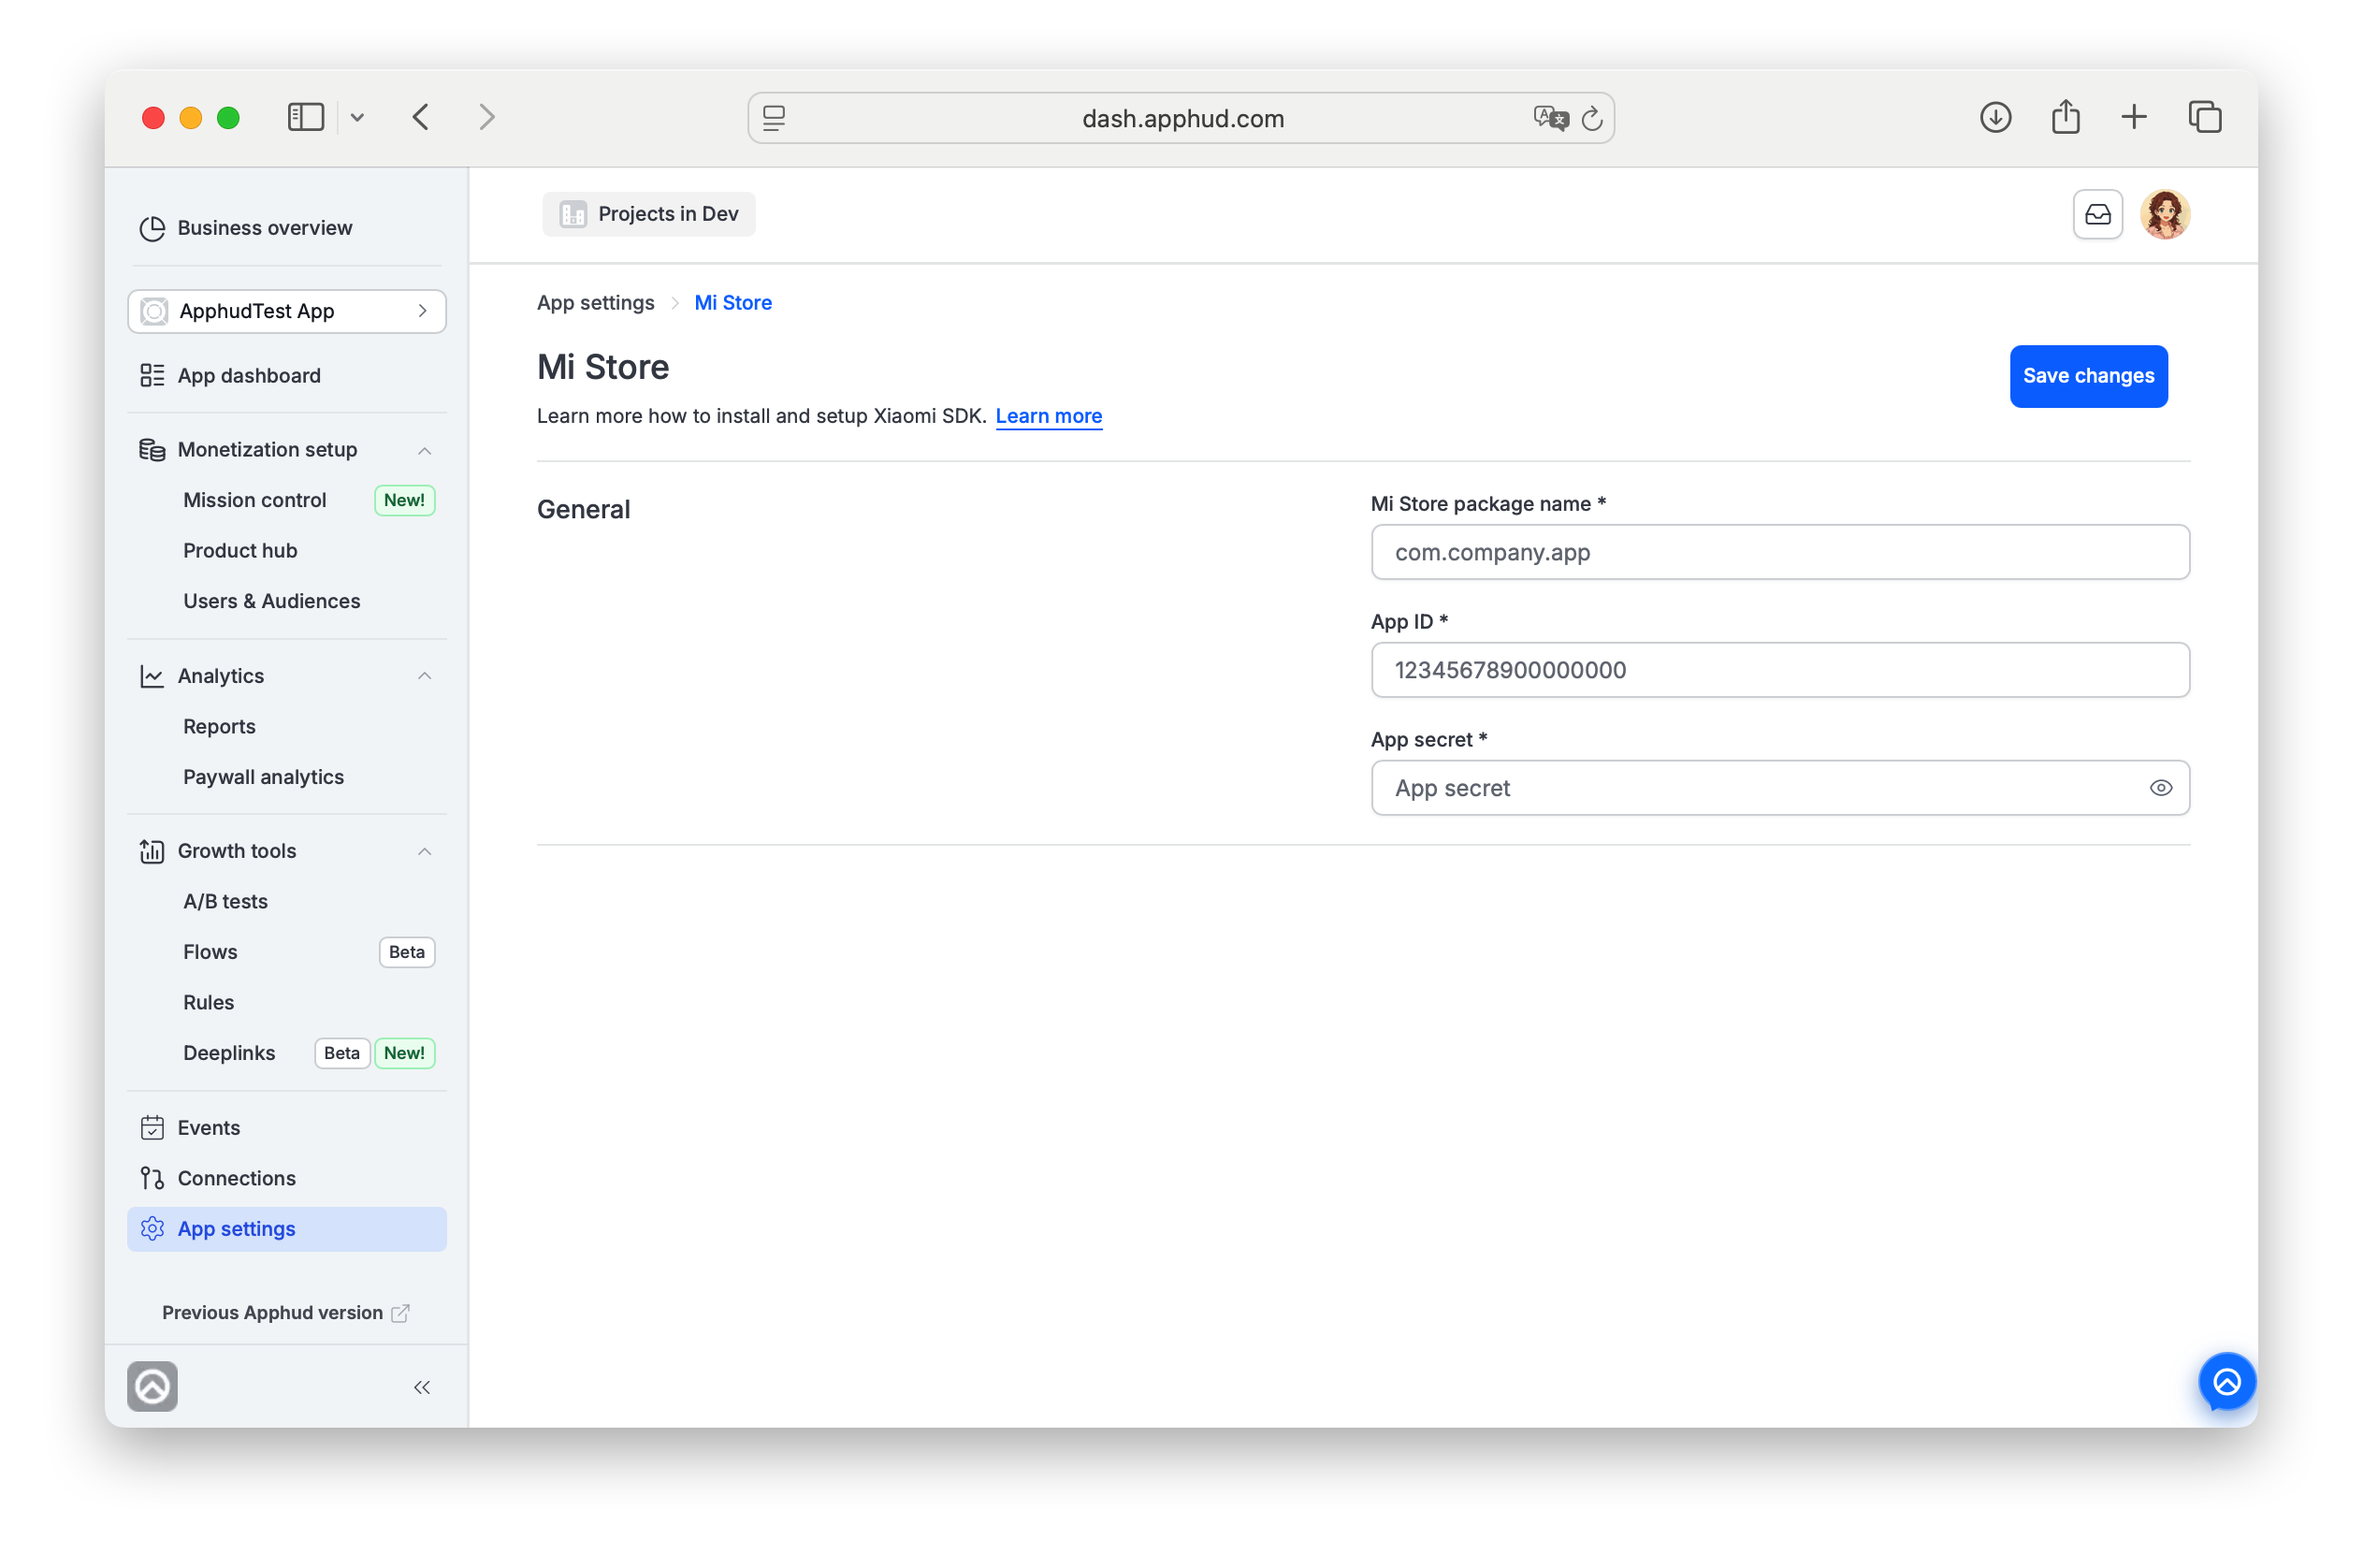
Task: Toggle App secret visibility eye icon
Action: [x=2161, y=788]
